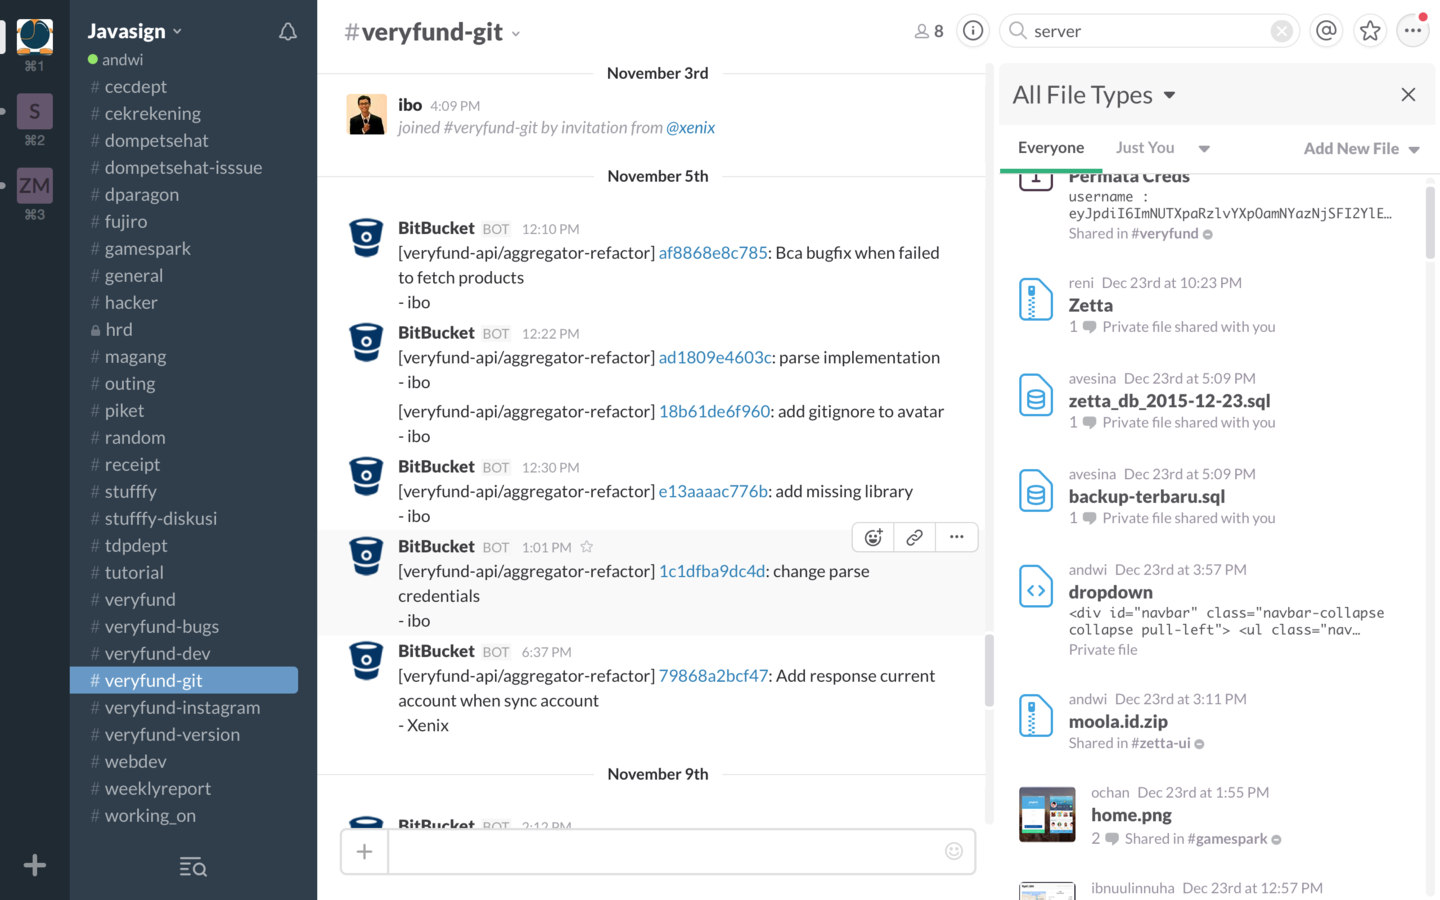This screenshot has height=900, width=1440.
Task: Switch to the S workspace icon
Action: tap(35, 111)
